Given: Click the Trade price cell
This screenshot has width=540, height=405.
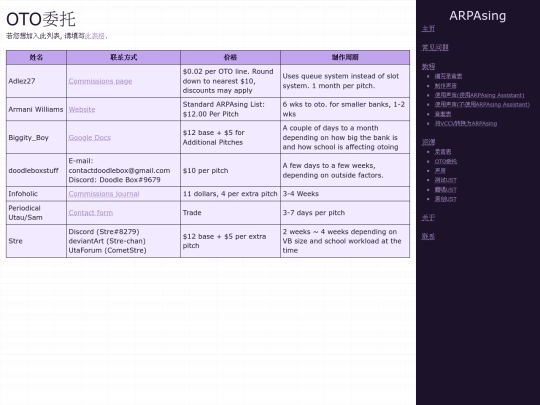Looking at the screenshot, I should point(230,213).
